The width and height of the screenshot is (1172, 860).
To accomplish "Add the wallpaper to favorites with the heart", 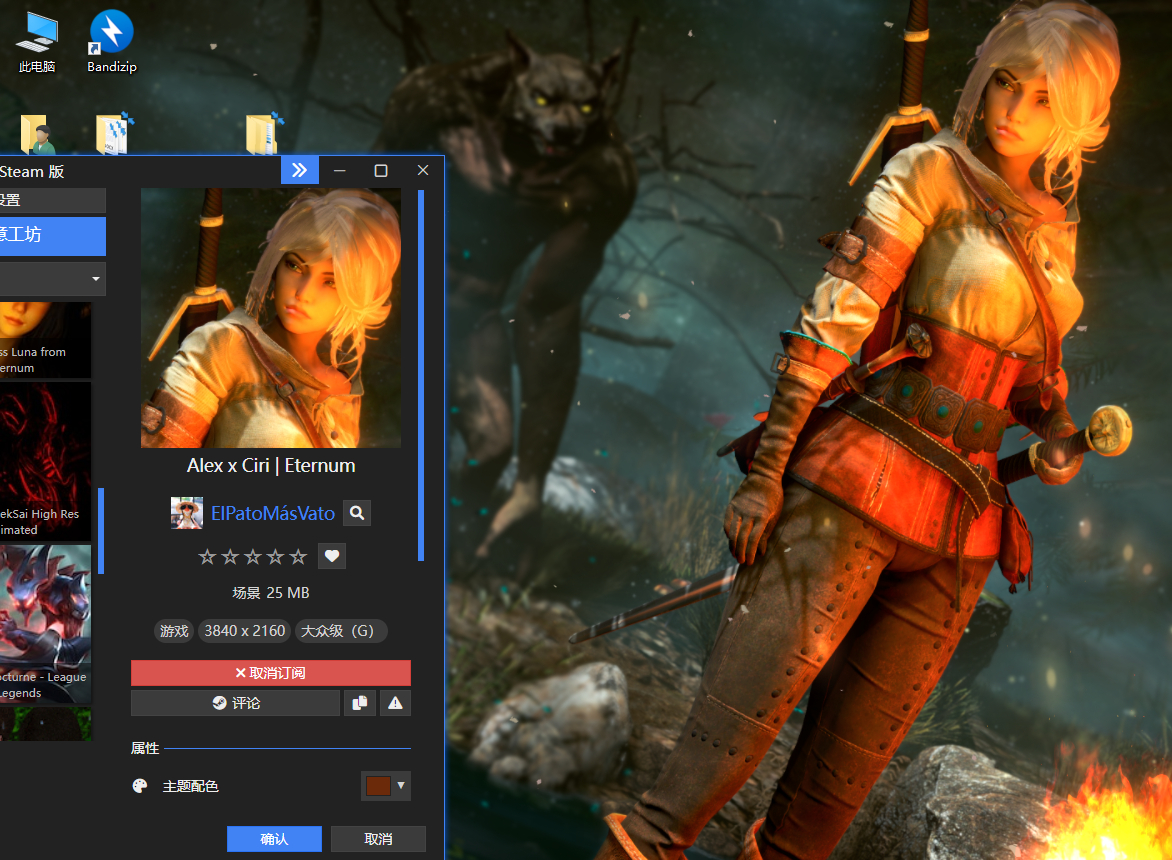I will (x=332, y=556).
